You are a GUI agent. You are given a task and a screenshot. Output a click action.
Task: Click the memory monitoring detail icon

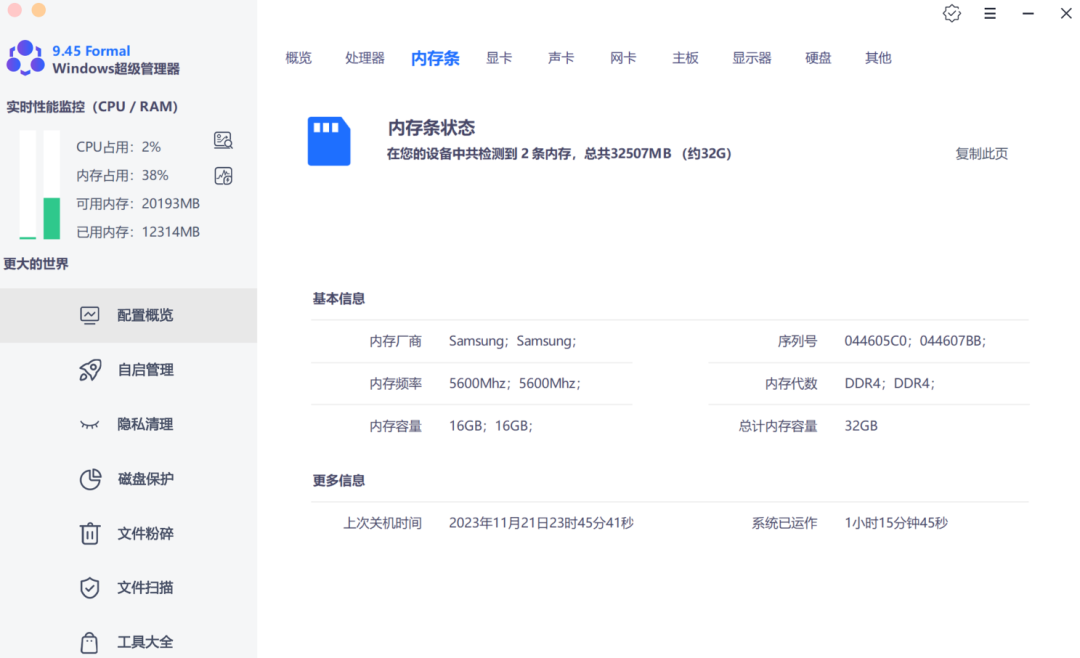pyautogui.click(x=223, y=175)
